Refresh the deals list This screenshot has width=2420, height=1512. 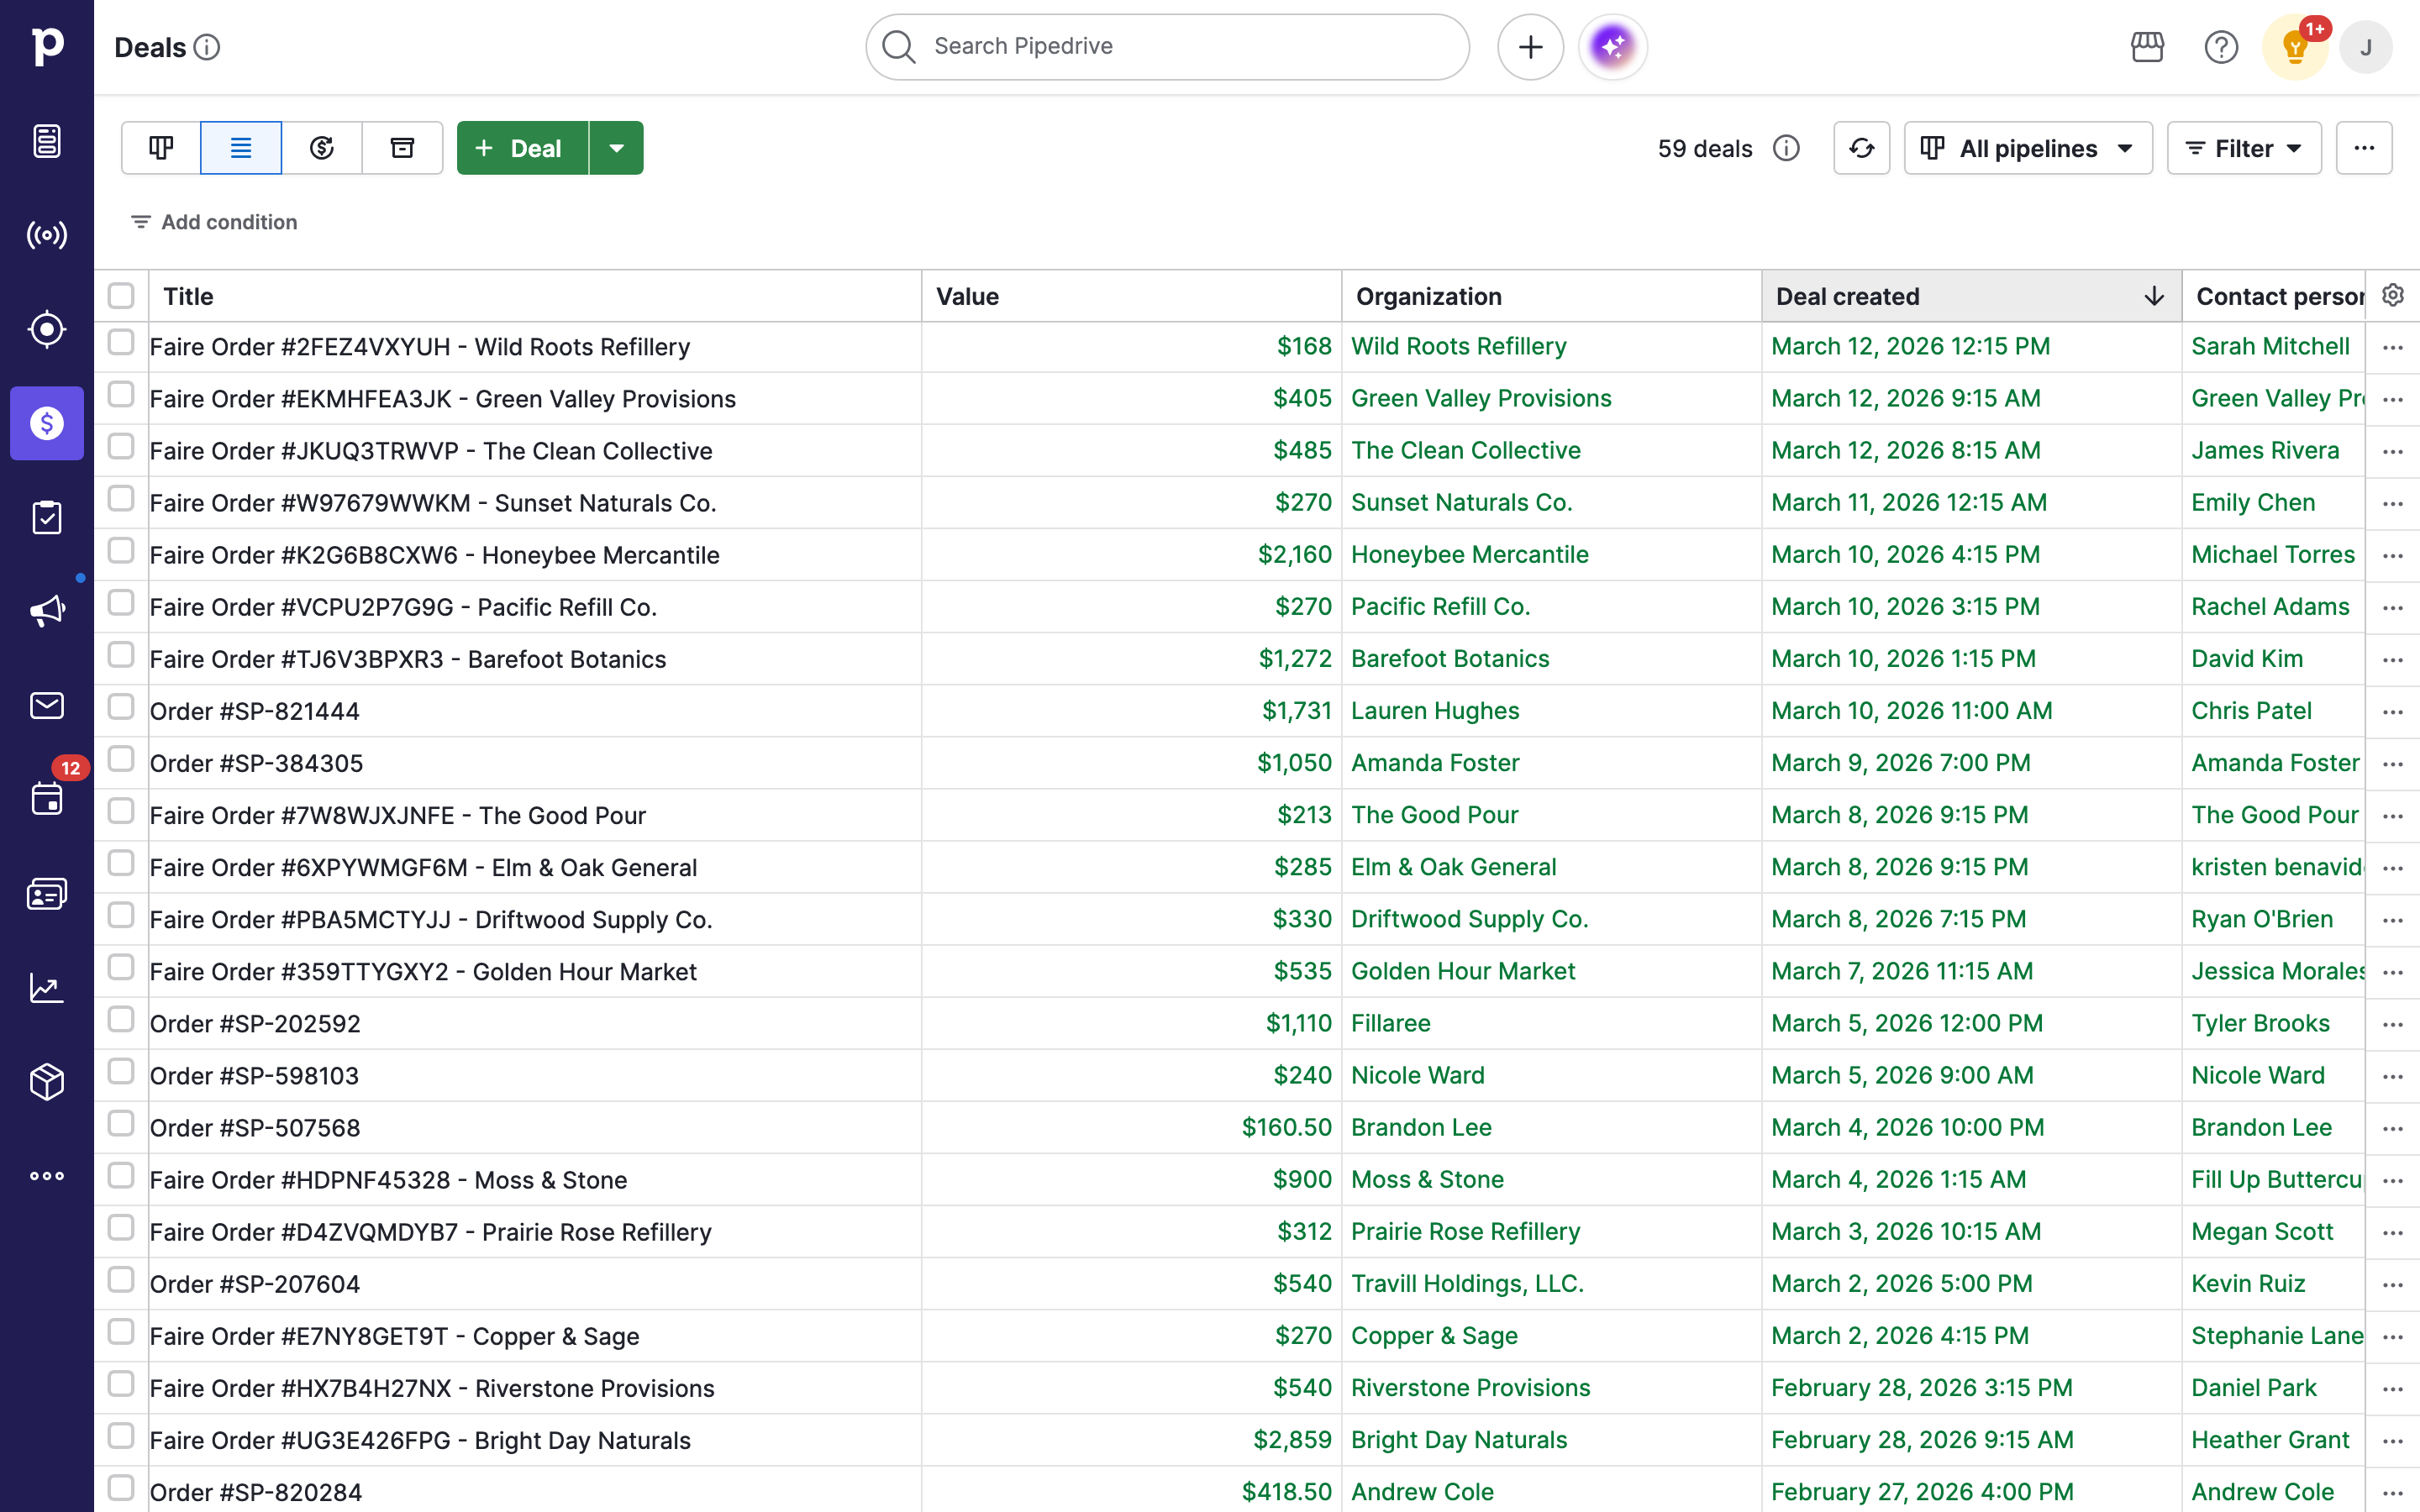click(x=1861, y=148)
